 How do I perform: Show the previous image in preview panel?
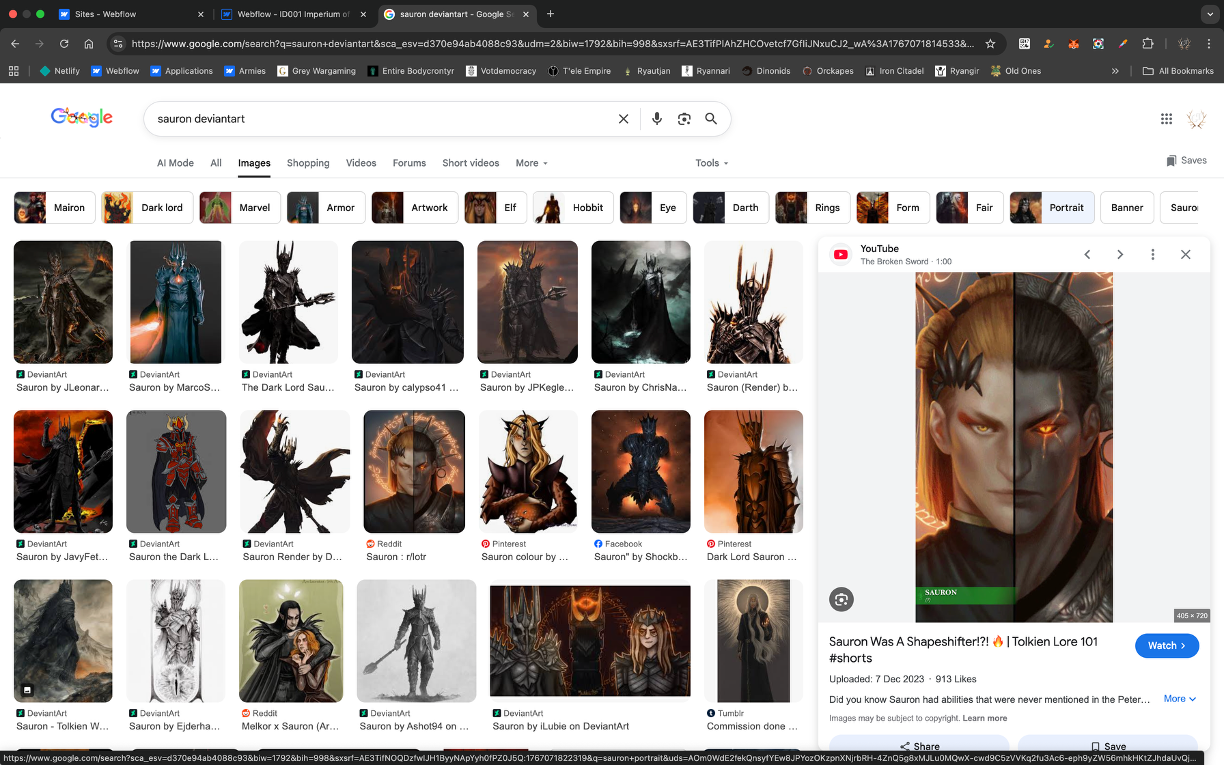point(1087,254)
